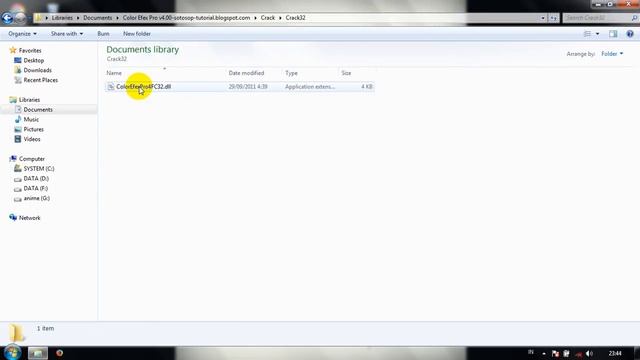
Task: Show hidden tray icons arrow
Action: (x=544, y=353)
